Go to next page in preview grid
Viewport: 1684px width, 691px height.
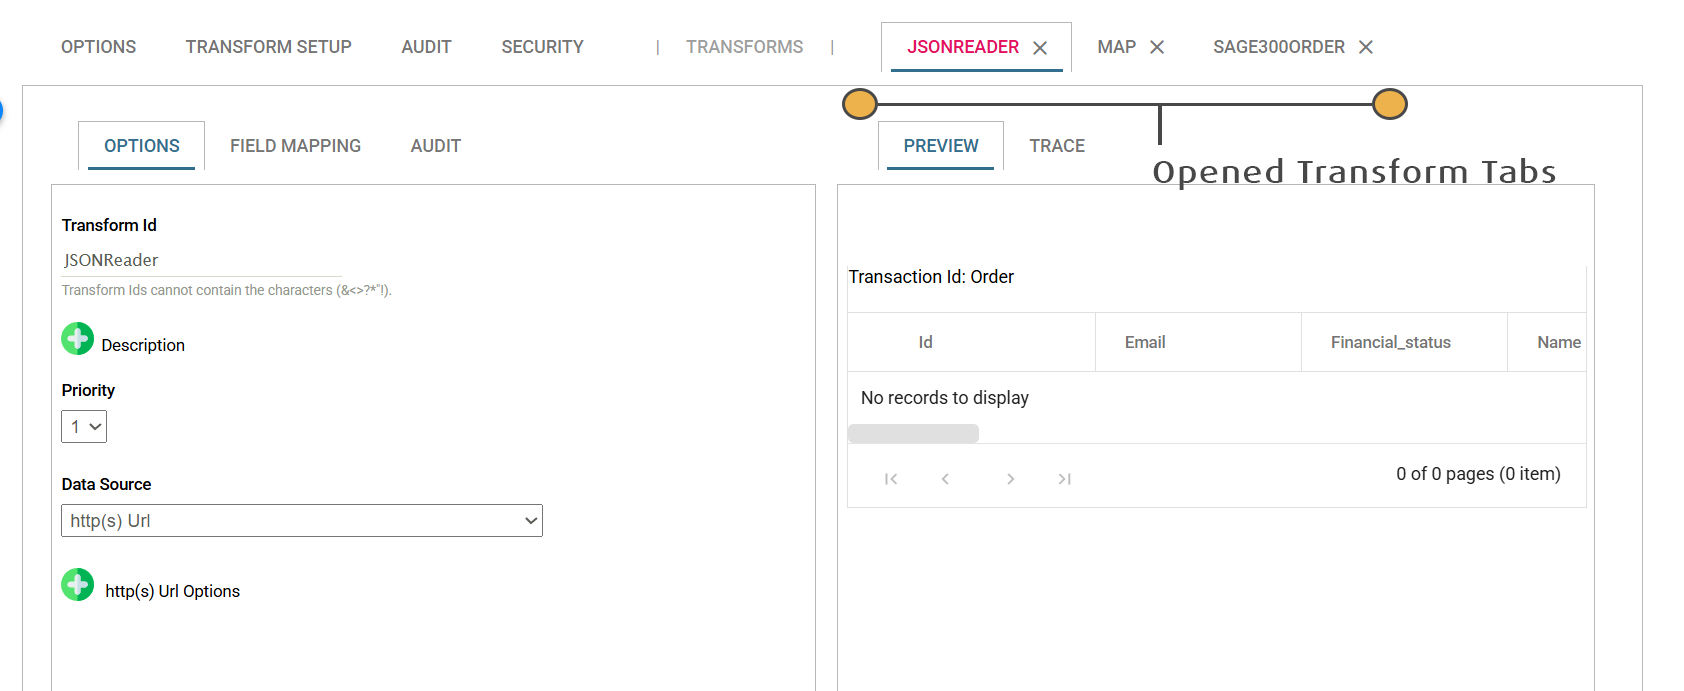(1010, 479)
